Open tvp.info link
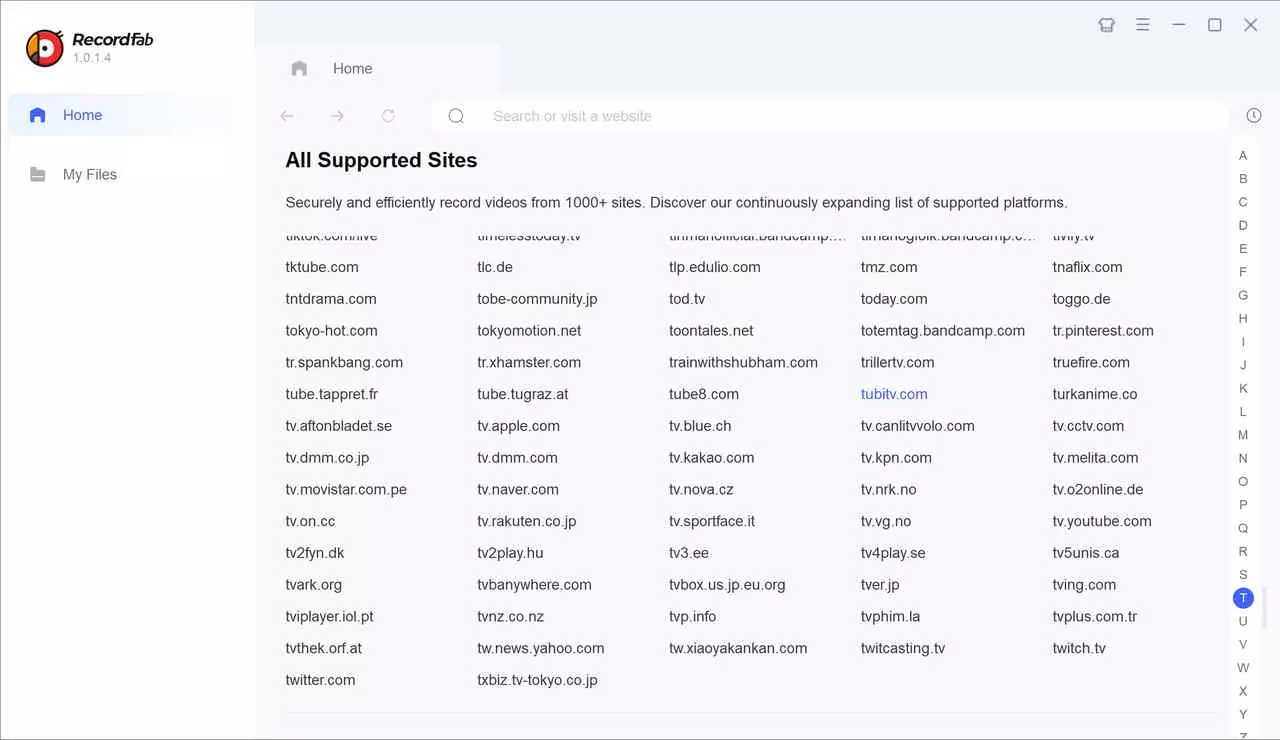The image size is (1280, 740). (x=693, y=617)
